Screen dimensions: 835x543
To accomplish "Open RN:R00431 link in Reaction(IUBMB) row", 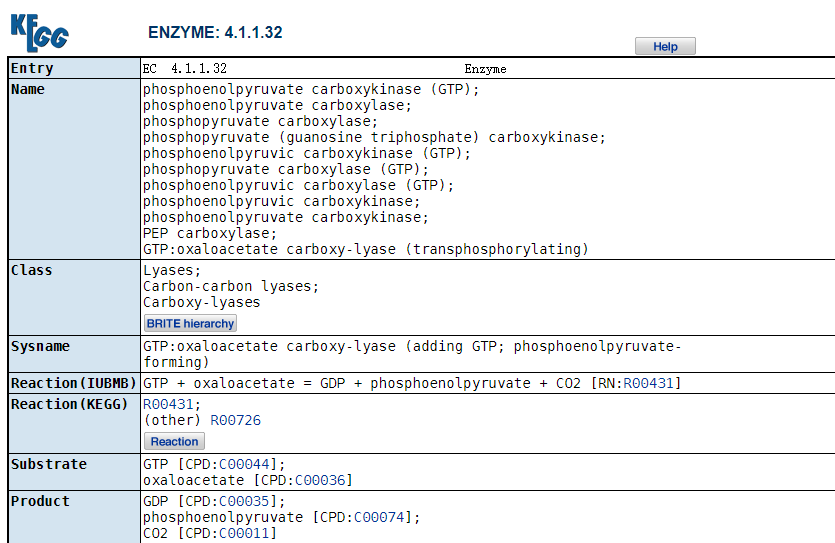I will 648,383.
